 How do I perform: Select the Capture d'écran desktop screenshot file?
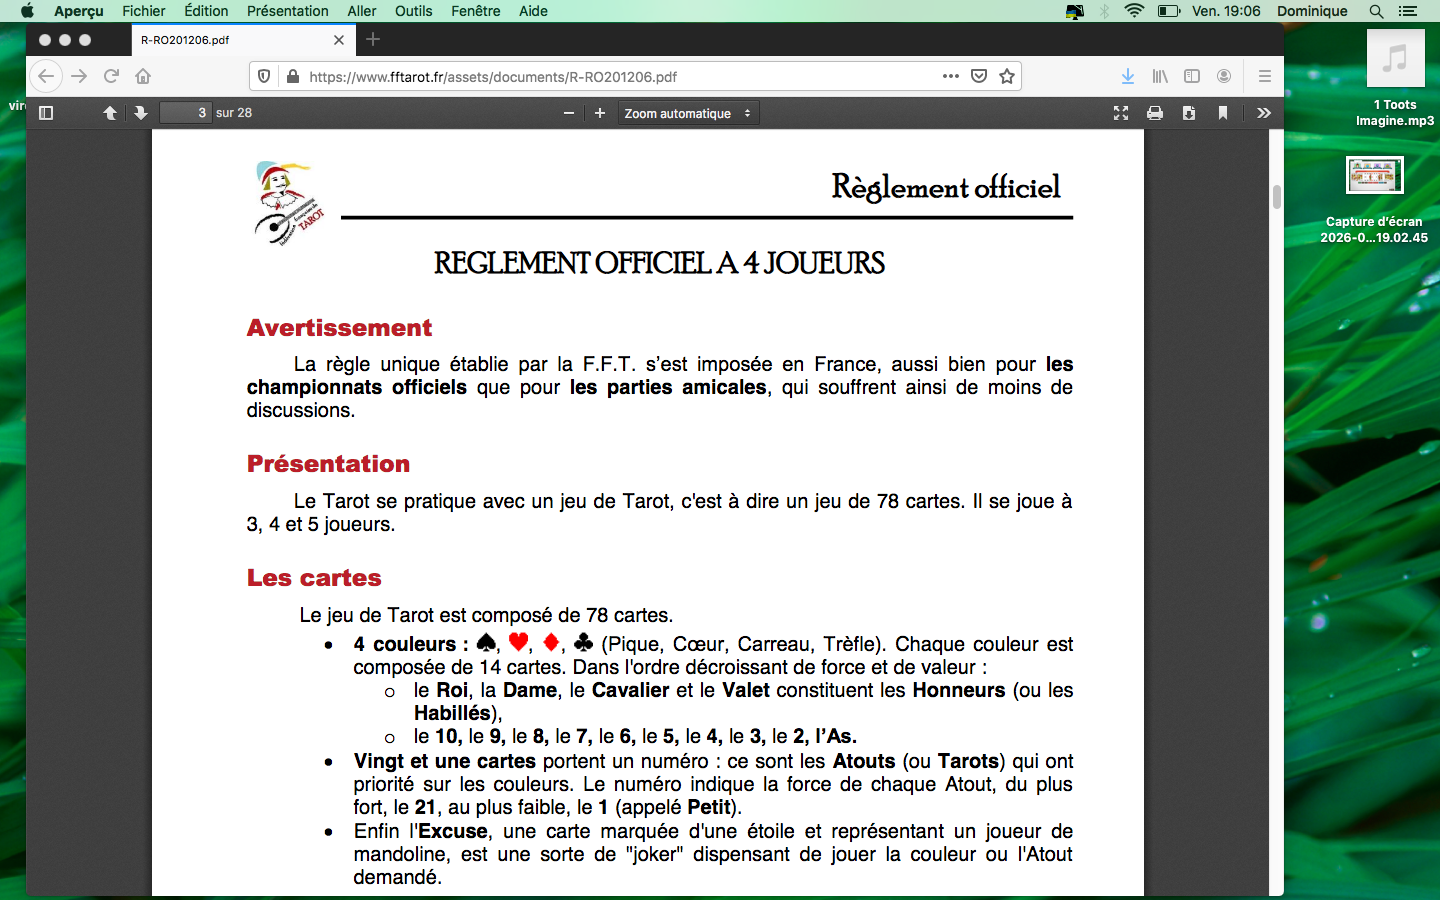click(1374, 200)
